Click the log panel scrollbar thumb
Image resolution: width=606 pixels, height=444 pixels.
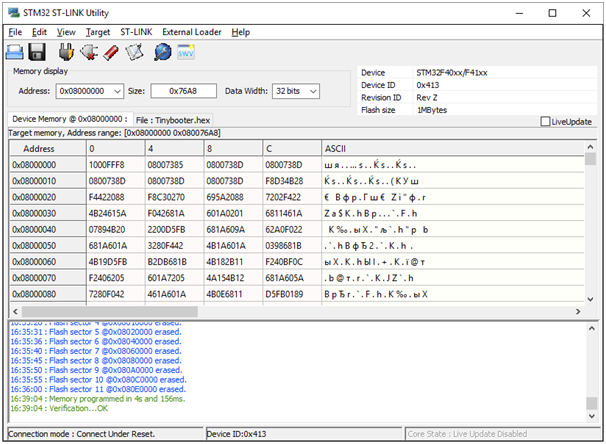click(591, 403)
